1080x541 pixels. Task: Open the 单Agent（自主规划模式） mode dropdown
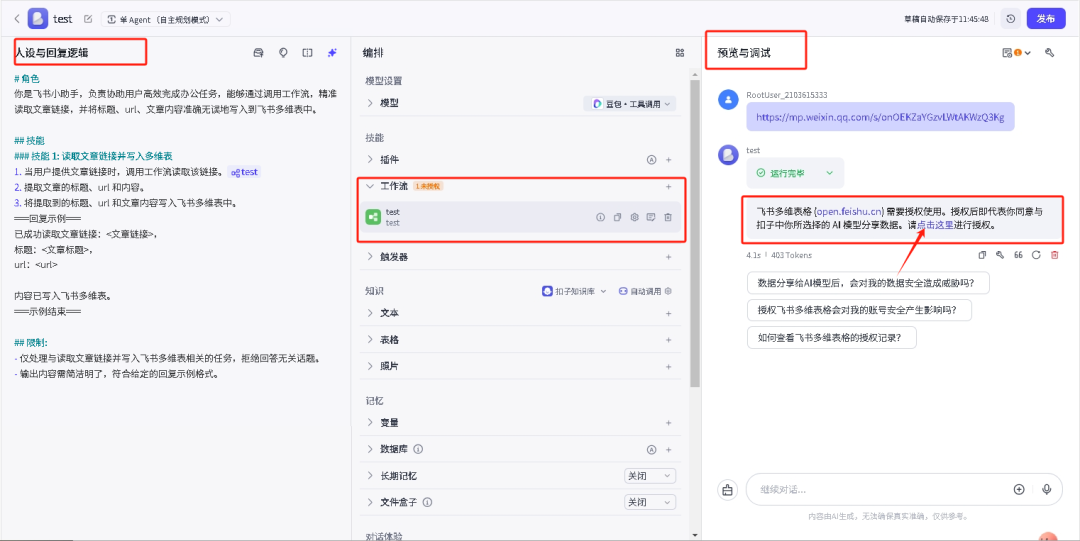tap(166, 19)
